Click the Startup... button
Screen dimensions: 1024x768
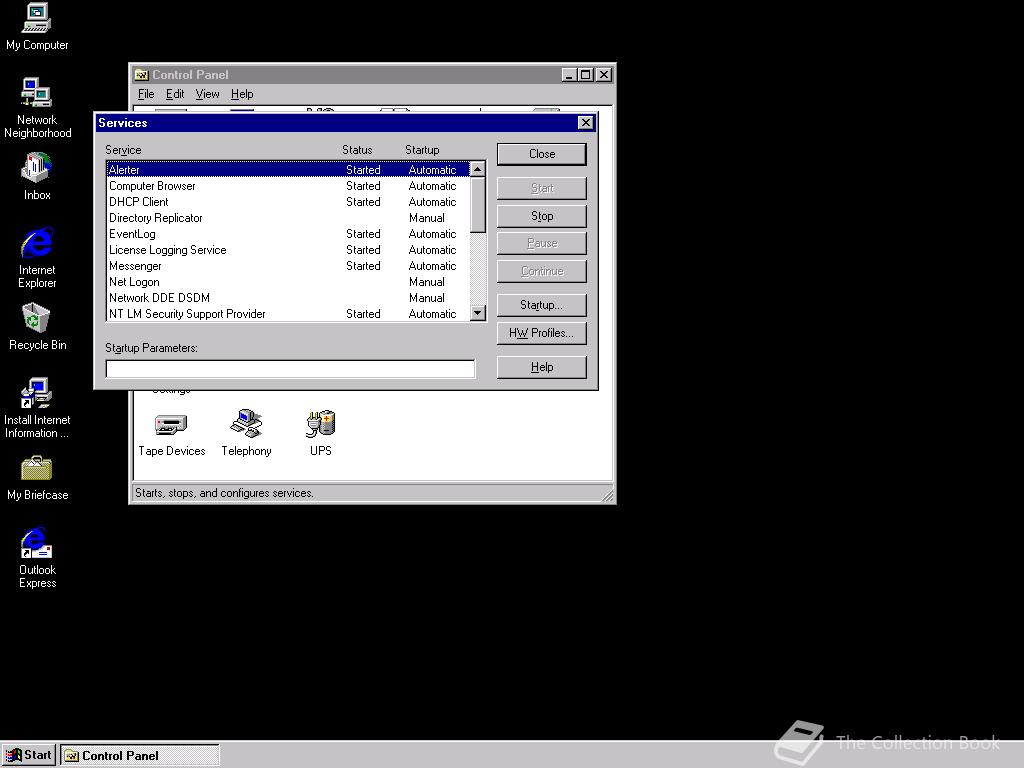[541, 305]
